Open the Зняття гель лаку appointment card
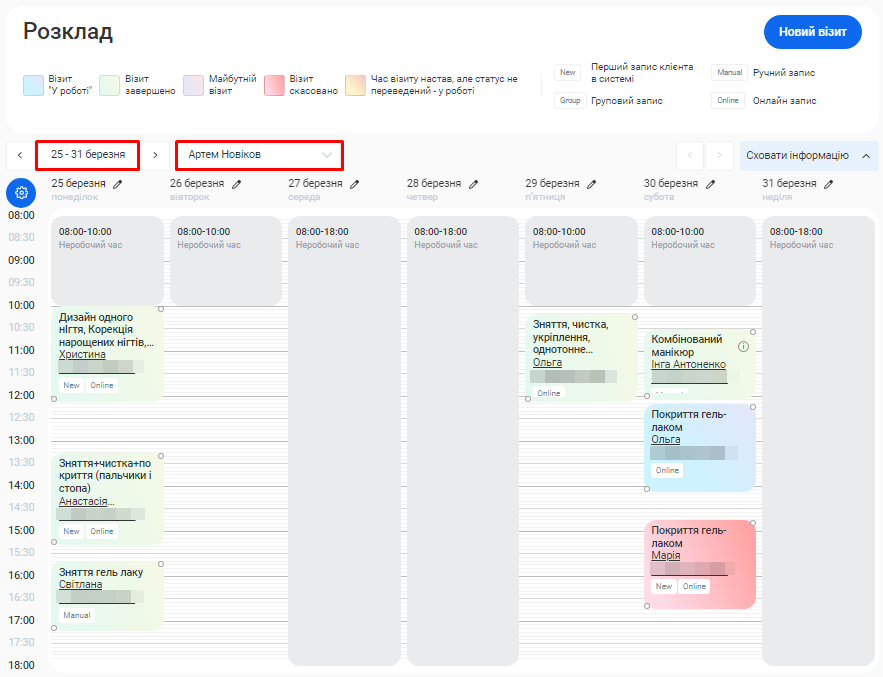The height and width of the screenshot is (677, 883). (x=105, y=595)
